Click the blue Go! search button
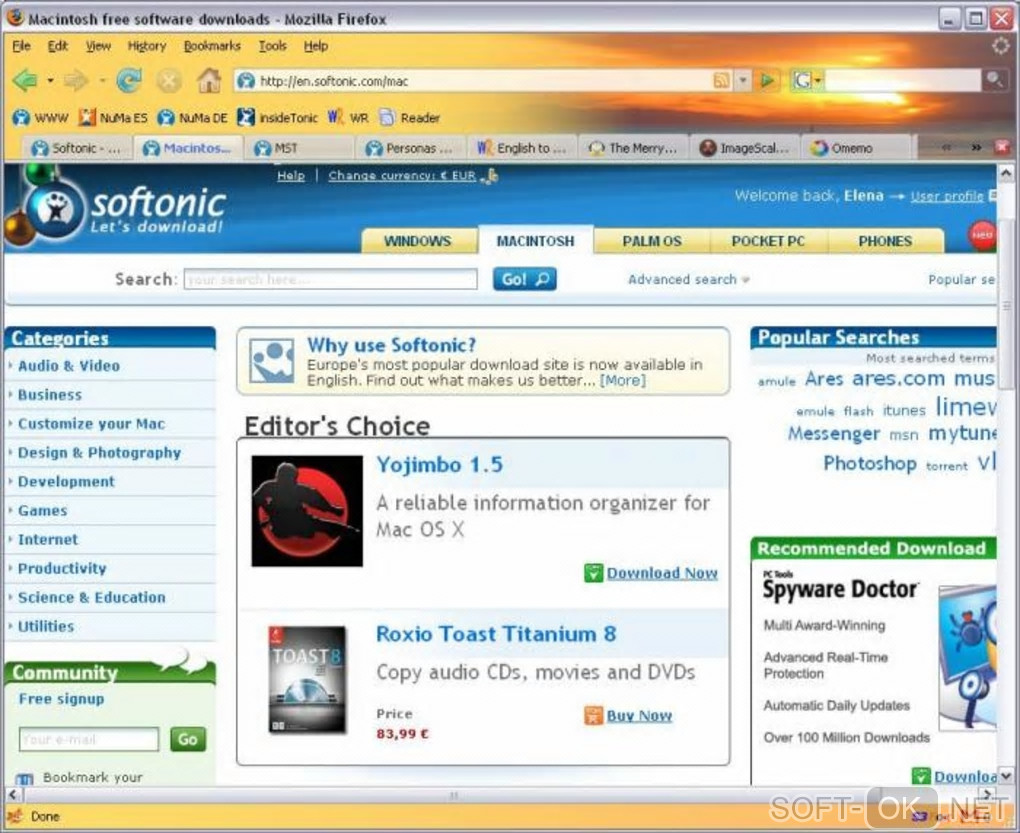1020x833 pixels. (524, 279)
